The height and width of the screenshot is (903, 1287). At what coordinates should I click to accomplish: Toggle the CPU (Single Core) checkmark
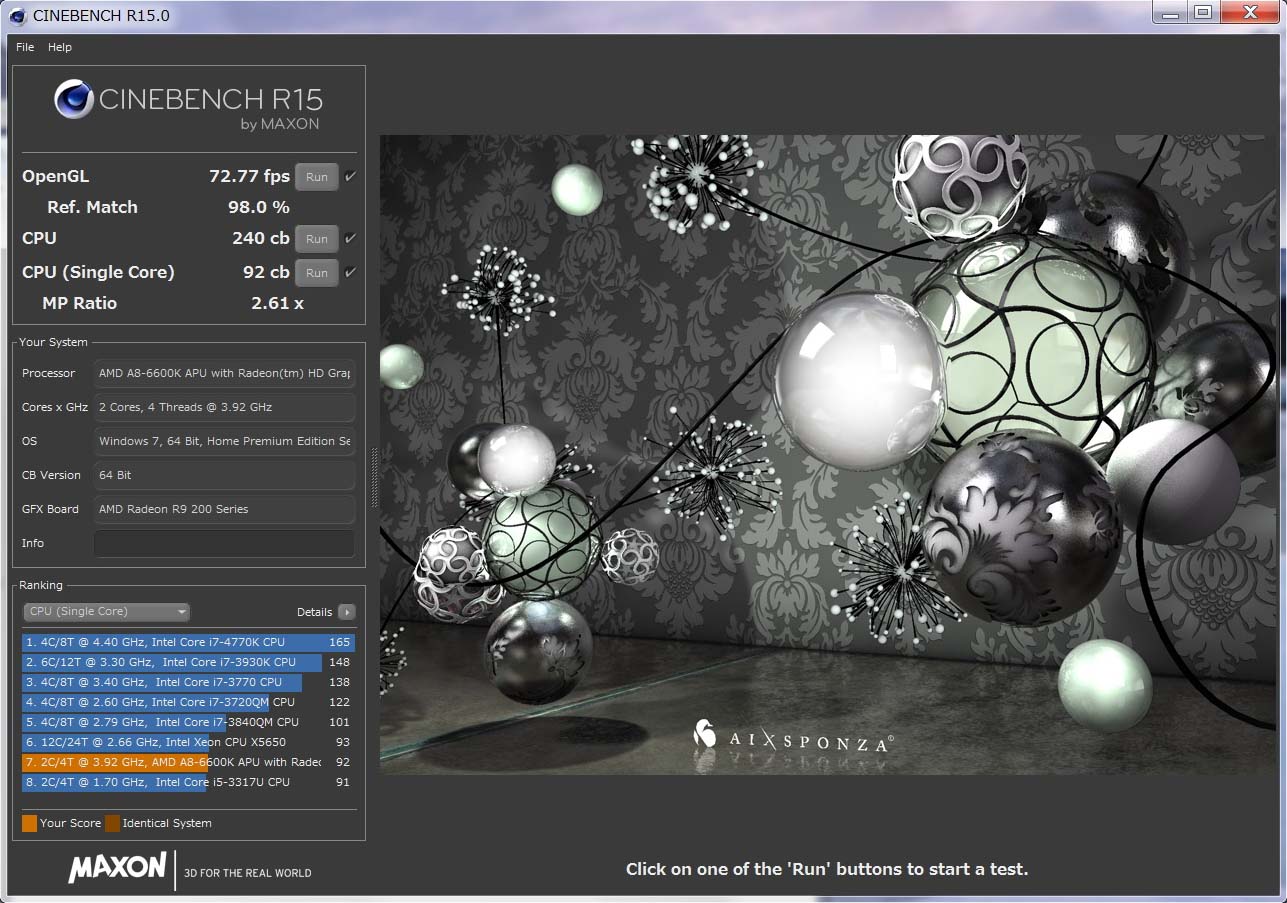pos(350,273)
